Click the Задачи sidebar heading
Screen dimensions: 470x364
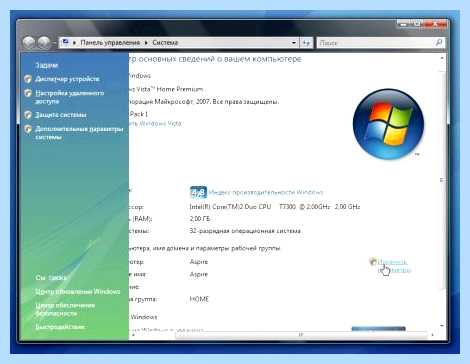click(47, 65)
